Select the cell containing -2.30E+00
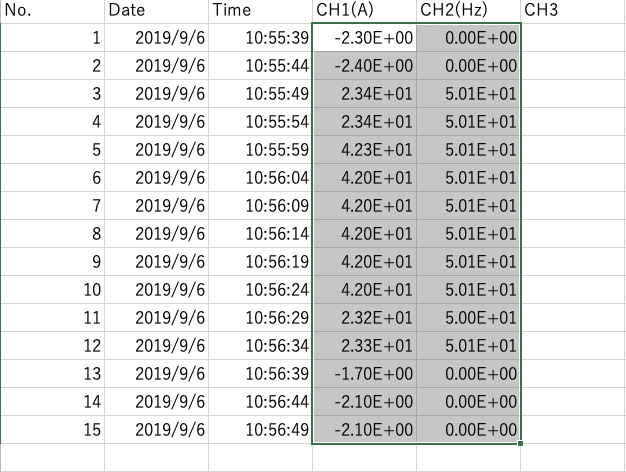 (364, 38)
